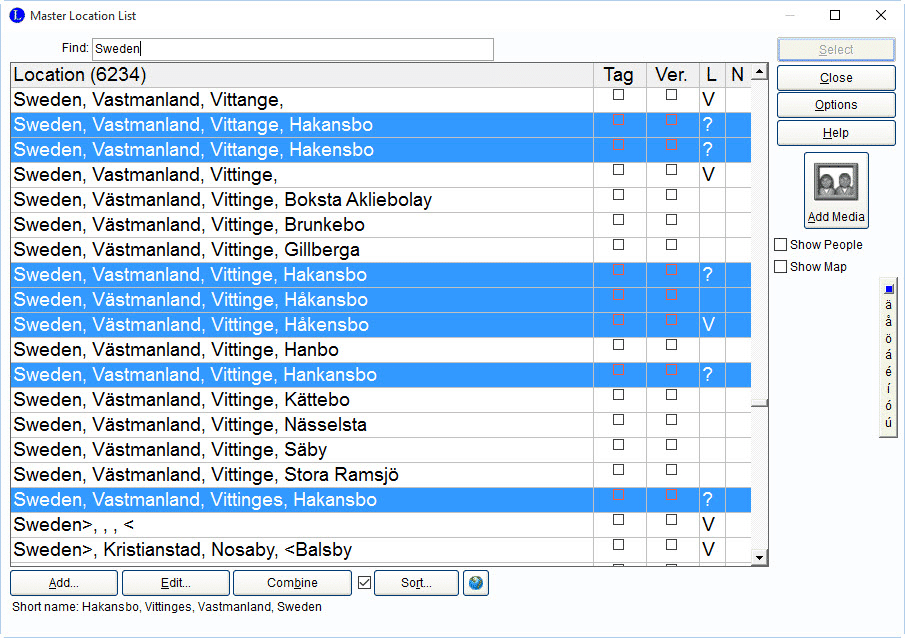This screenshot has height=638, width=905.
Task: Enable the Show People checkbox
Action: click(780, 245)
